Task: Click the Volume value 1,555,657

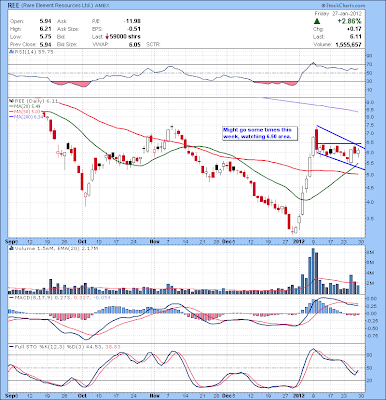Action: [x=347, y=44]
